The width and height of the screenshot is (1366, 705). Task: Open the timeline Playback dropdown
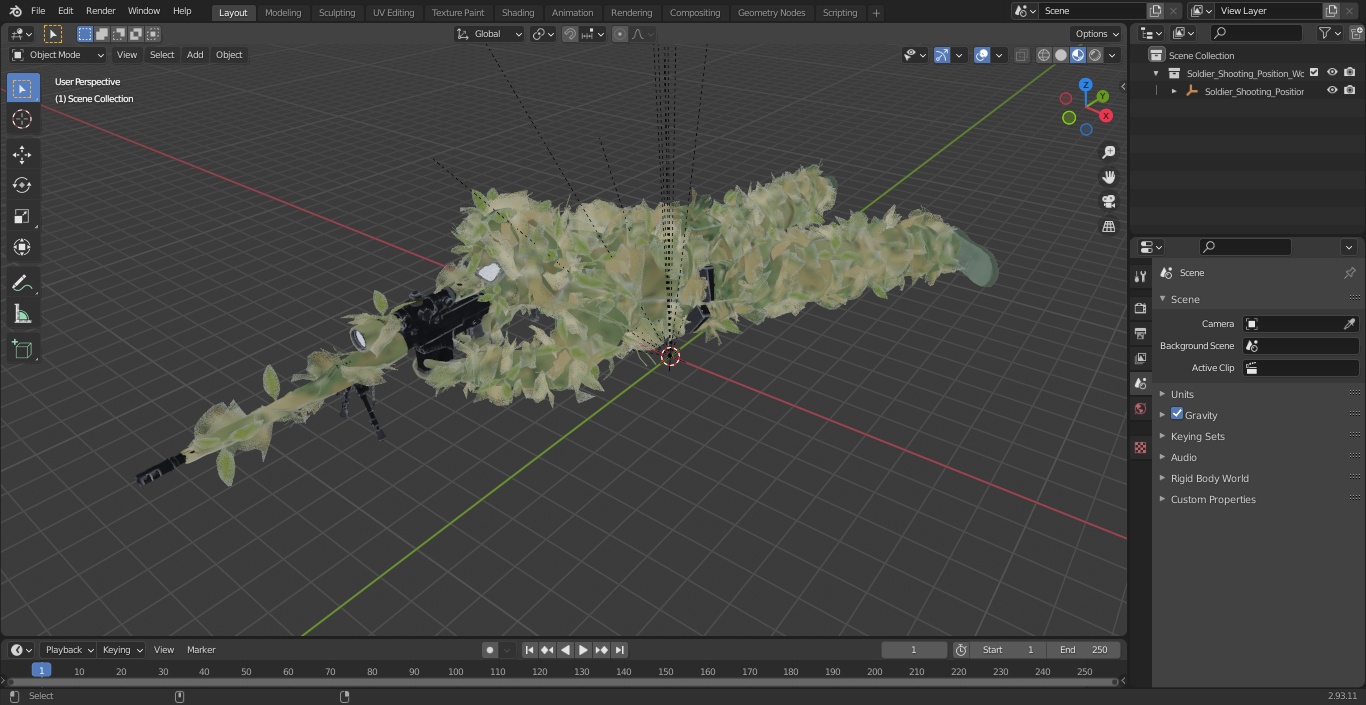coord(69,650)
